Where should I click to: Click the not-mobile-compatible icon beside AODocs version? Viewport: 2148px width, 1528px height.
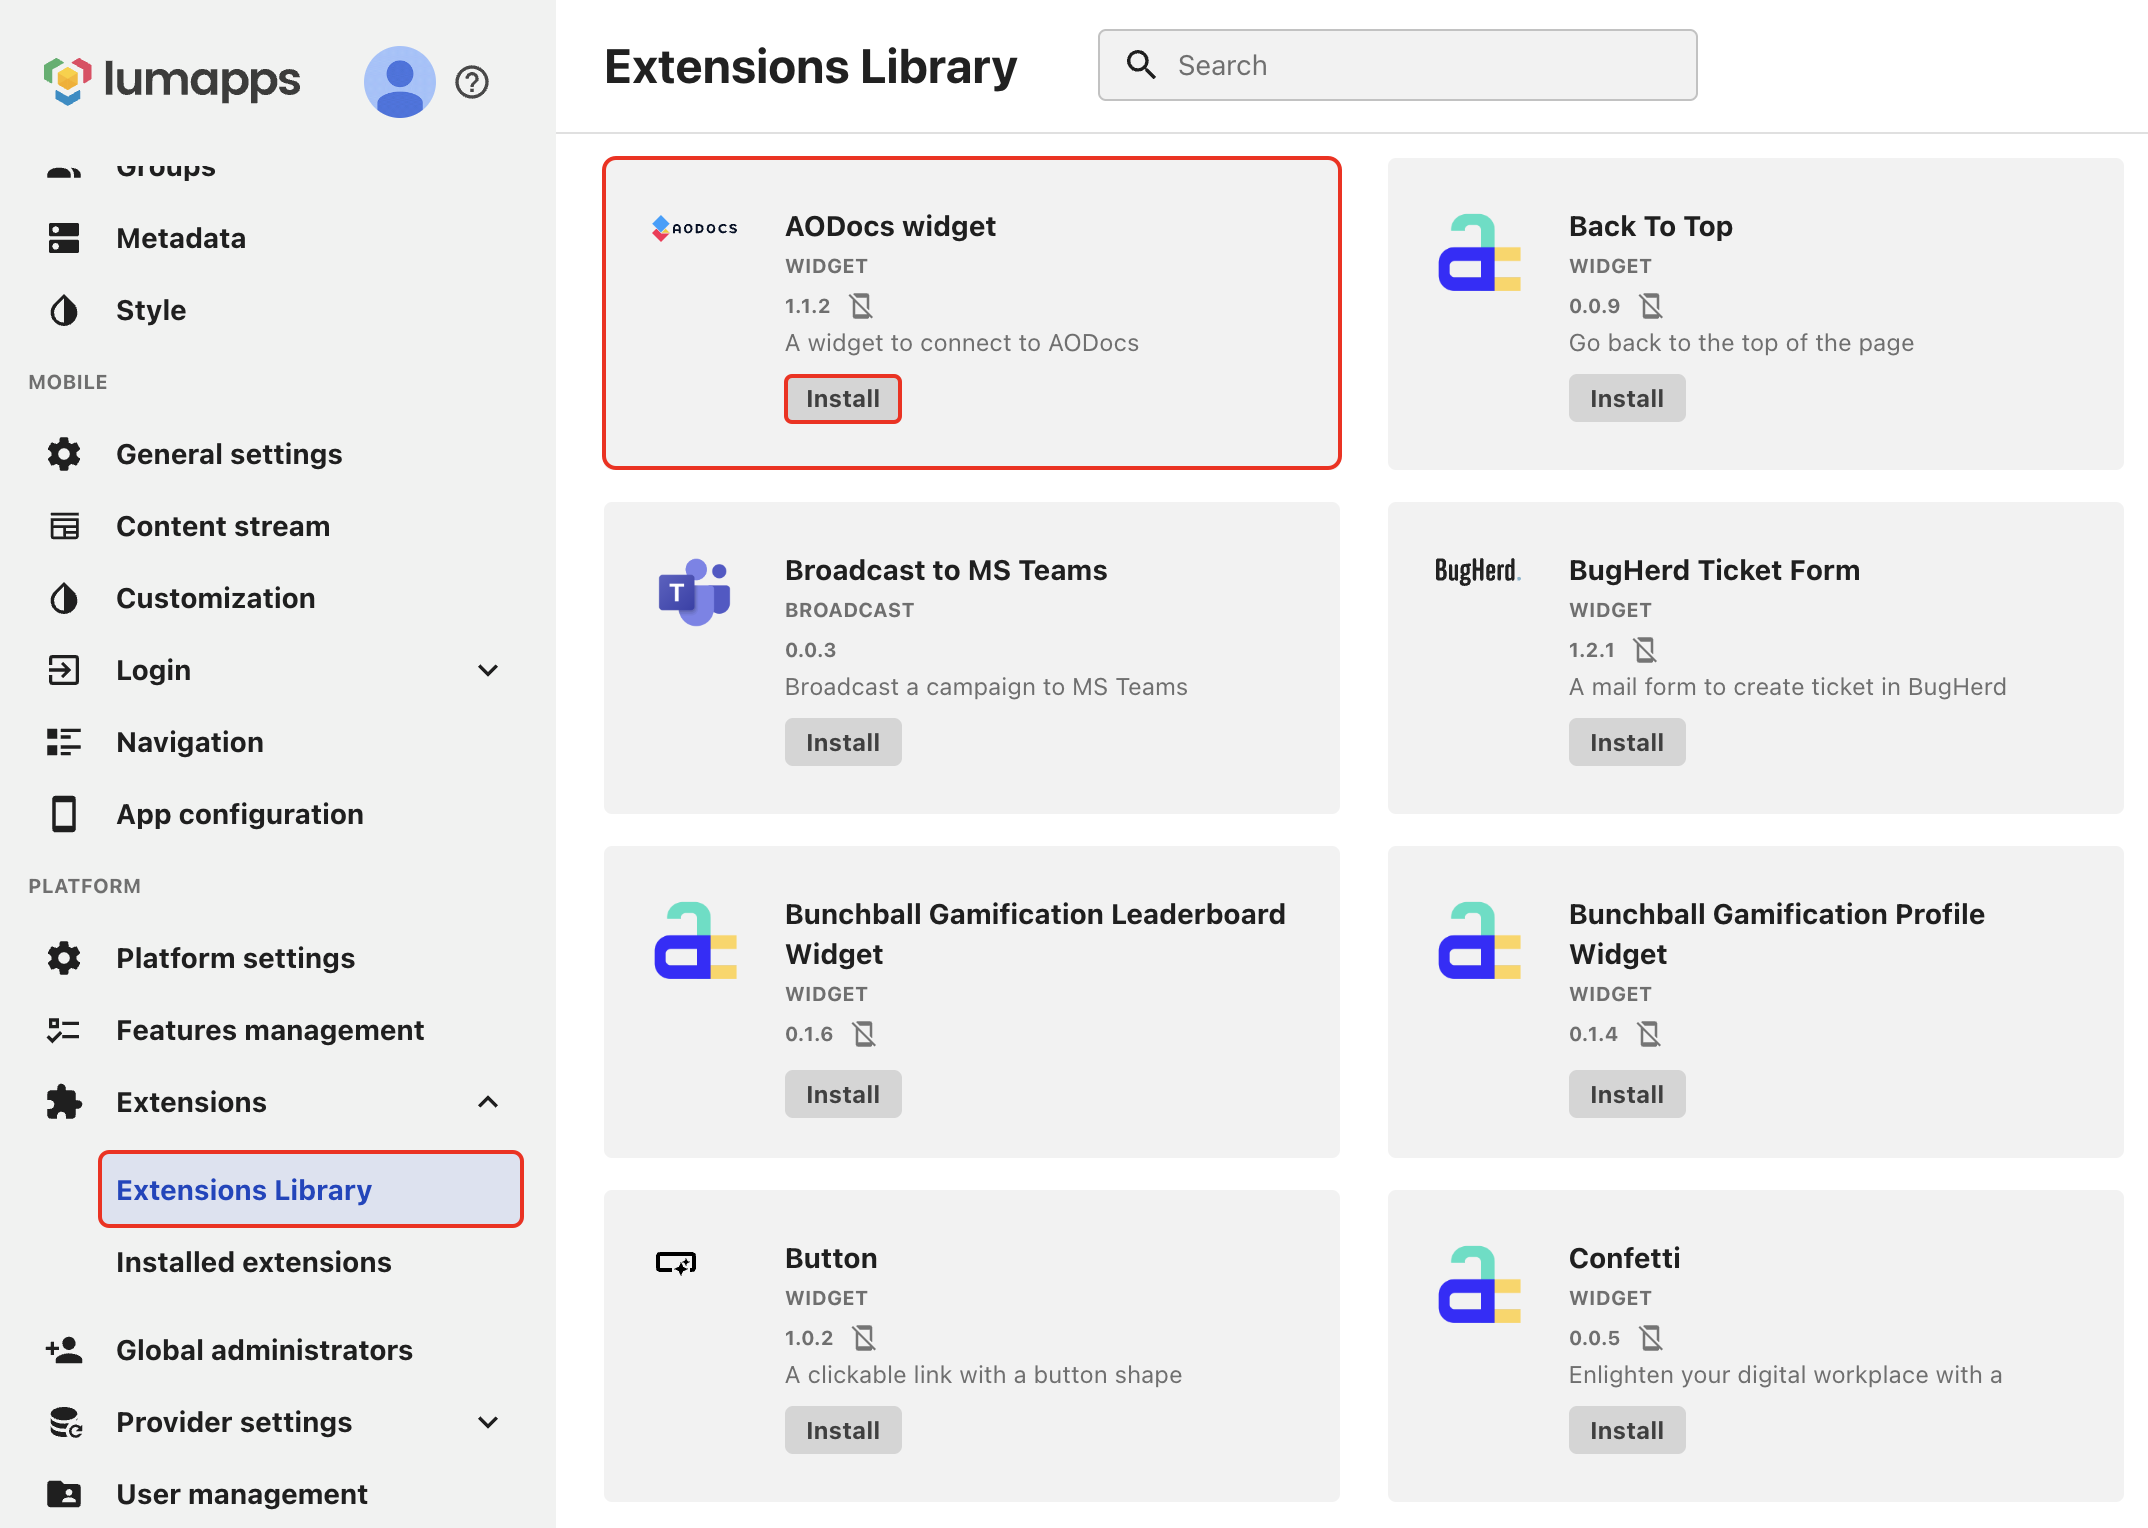coord(861,305)
